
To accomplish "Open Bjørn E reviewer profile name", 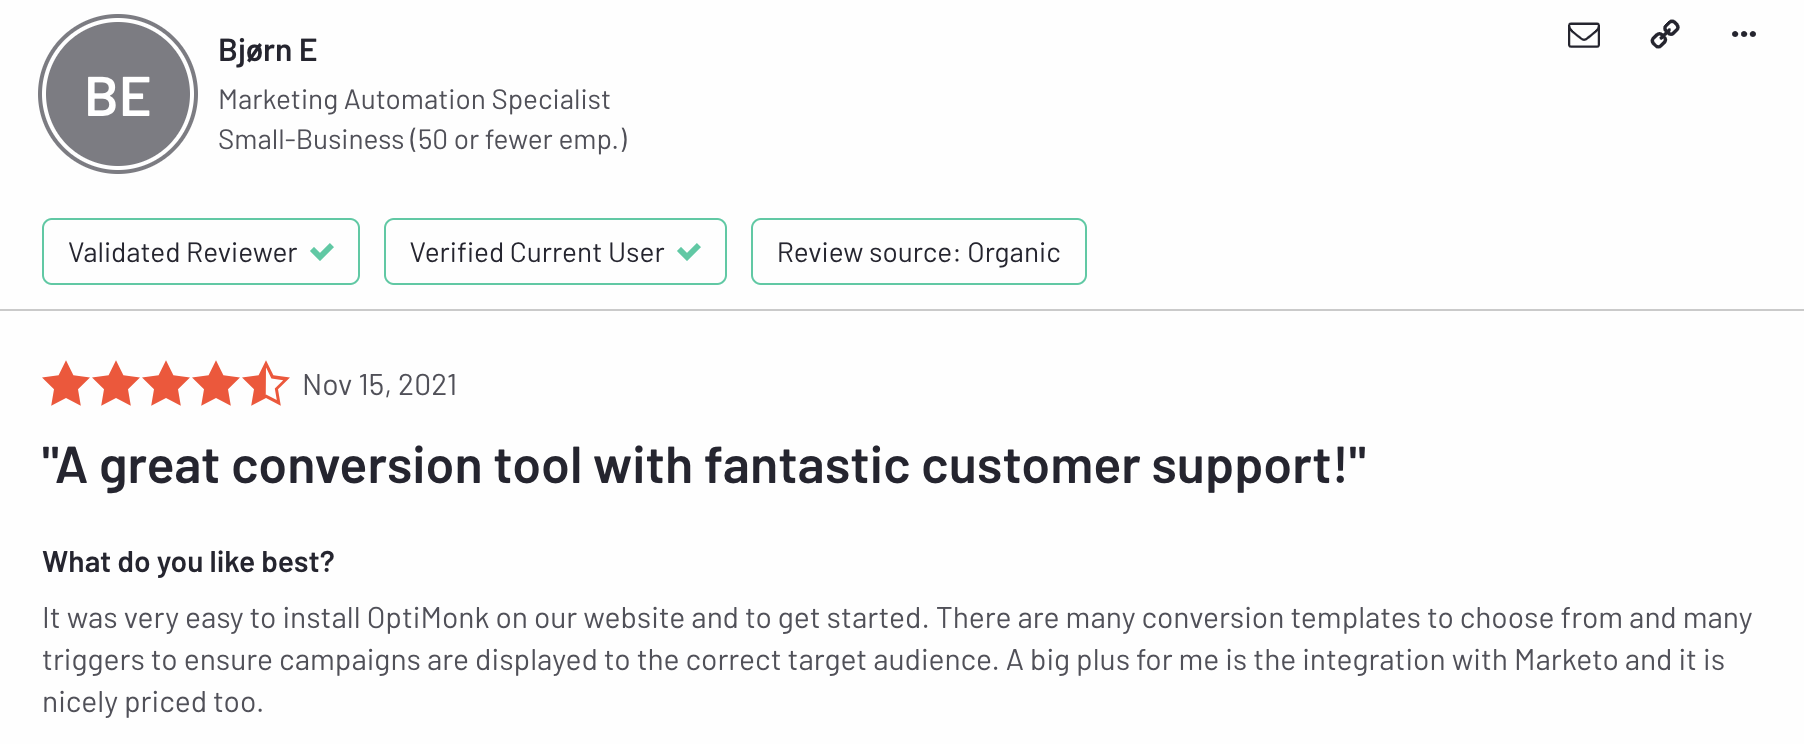I will [x=267, y=50].
